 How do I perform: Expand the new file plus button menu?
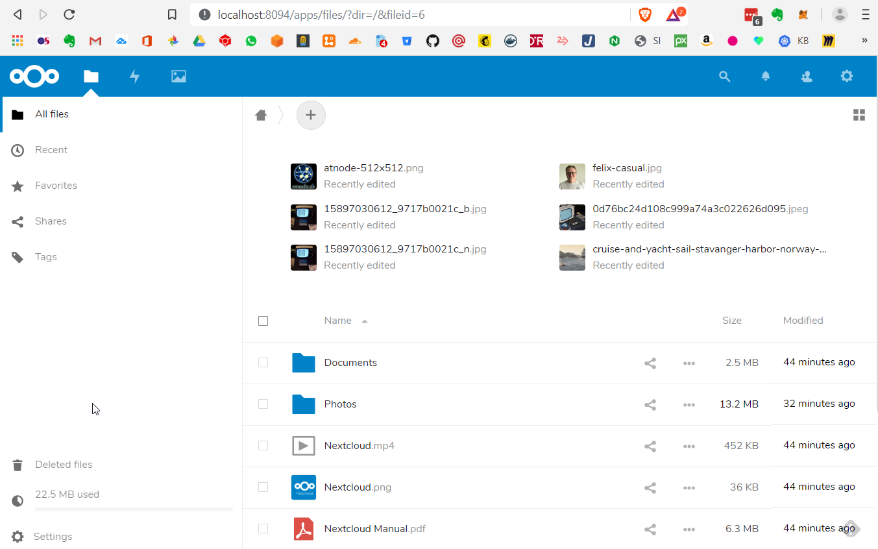tap(311, 115)
